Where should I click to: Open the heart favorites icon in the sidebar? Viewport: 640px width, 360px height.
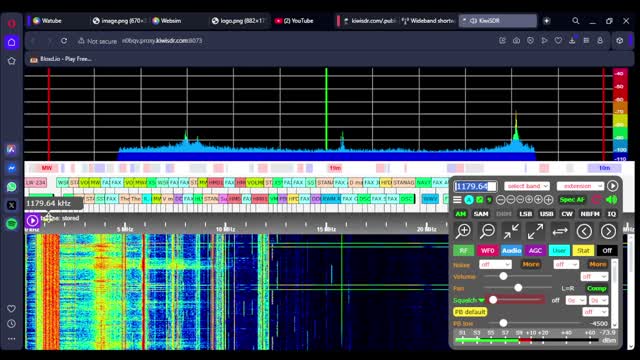tap(11, 309)
